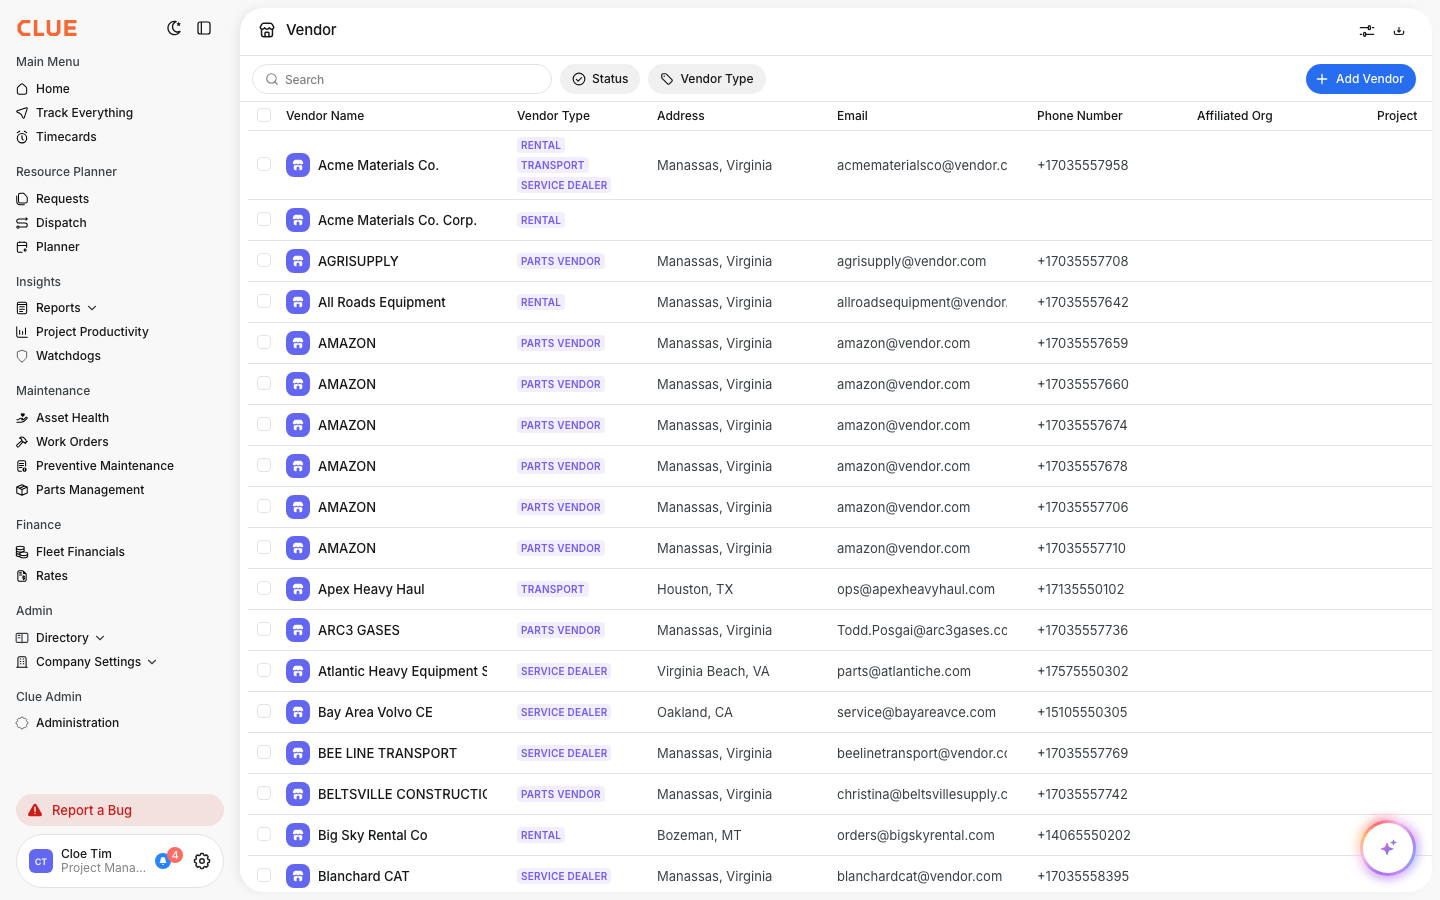Click the Watchdogs shield icon
This screenshot has width=1440, height=900.
pos(22,356)
